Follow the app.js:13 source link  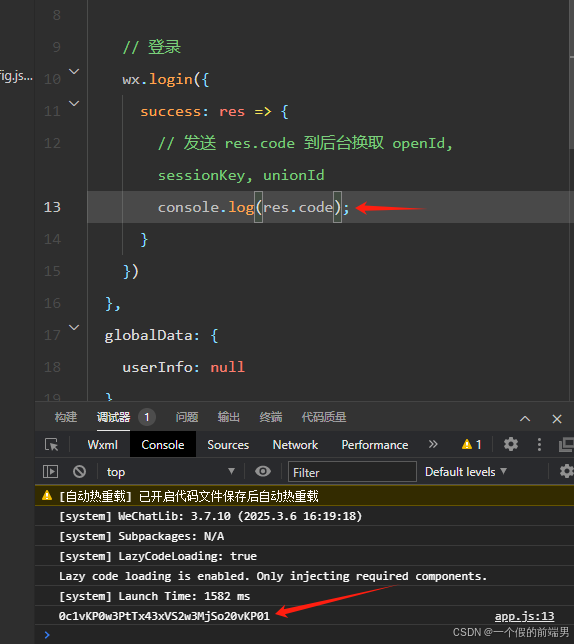tap(524, 616)
